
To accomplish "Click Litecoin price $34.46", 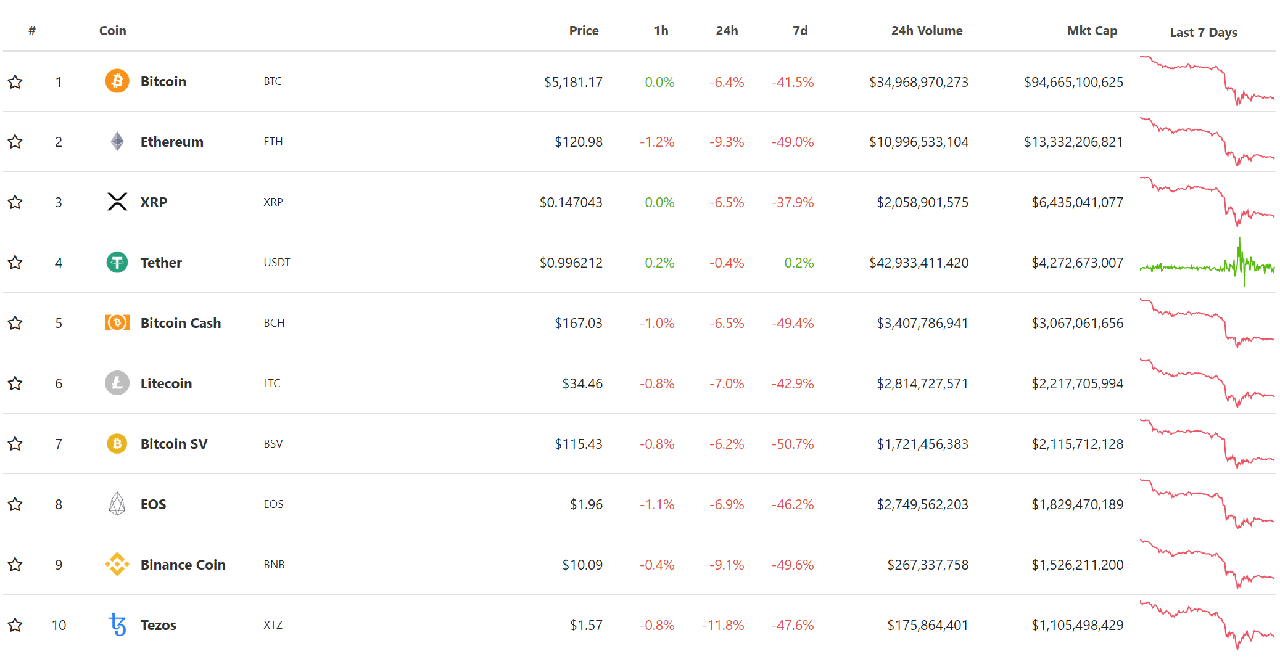I will [x=582, y=384].
